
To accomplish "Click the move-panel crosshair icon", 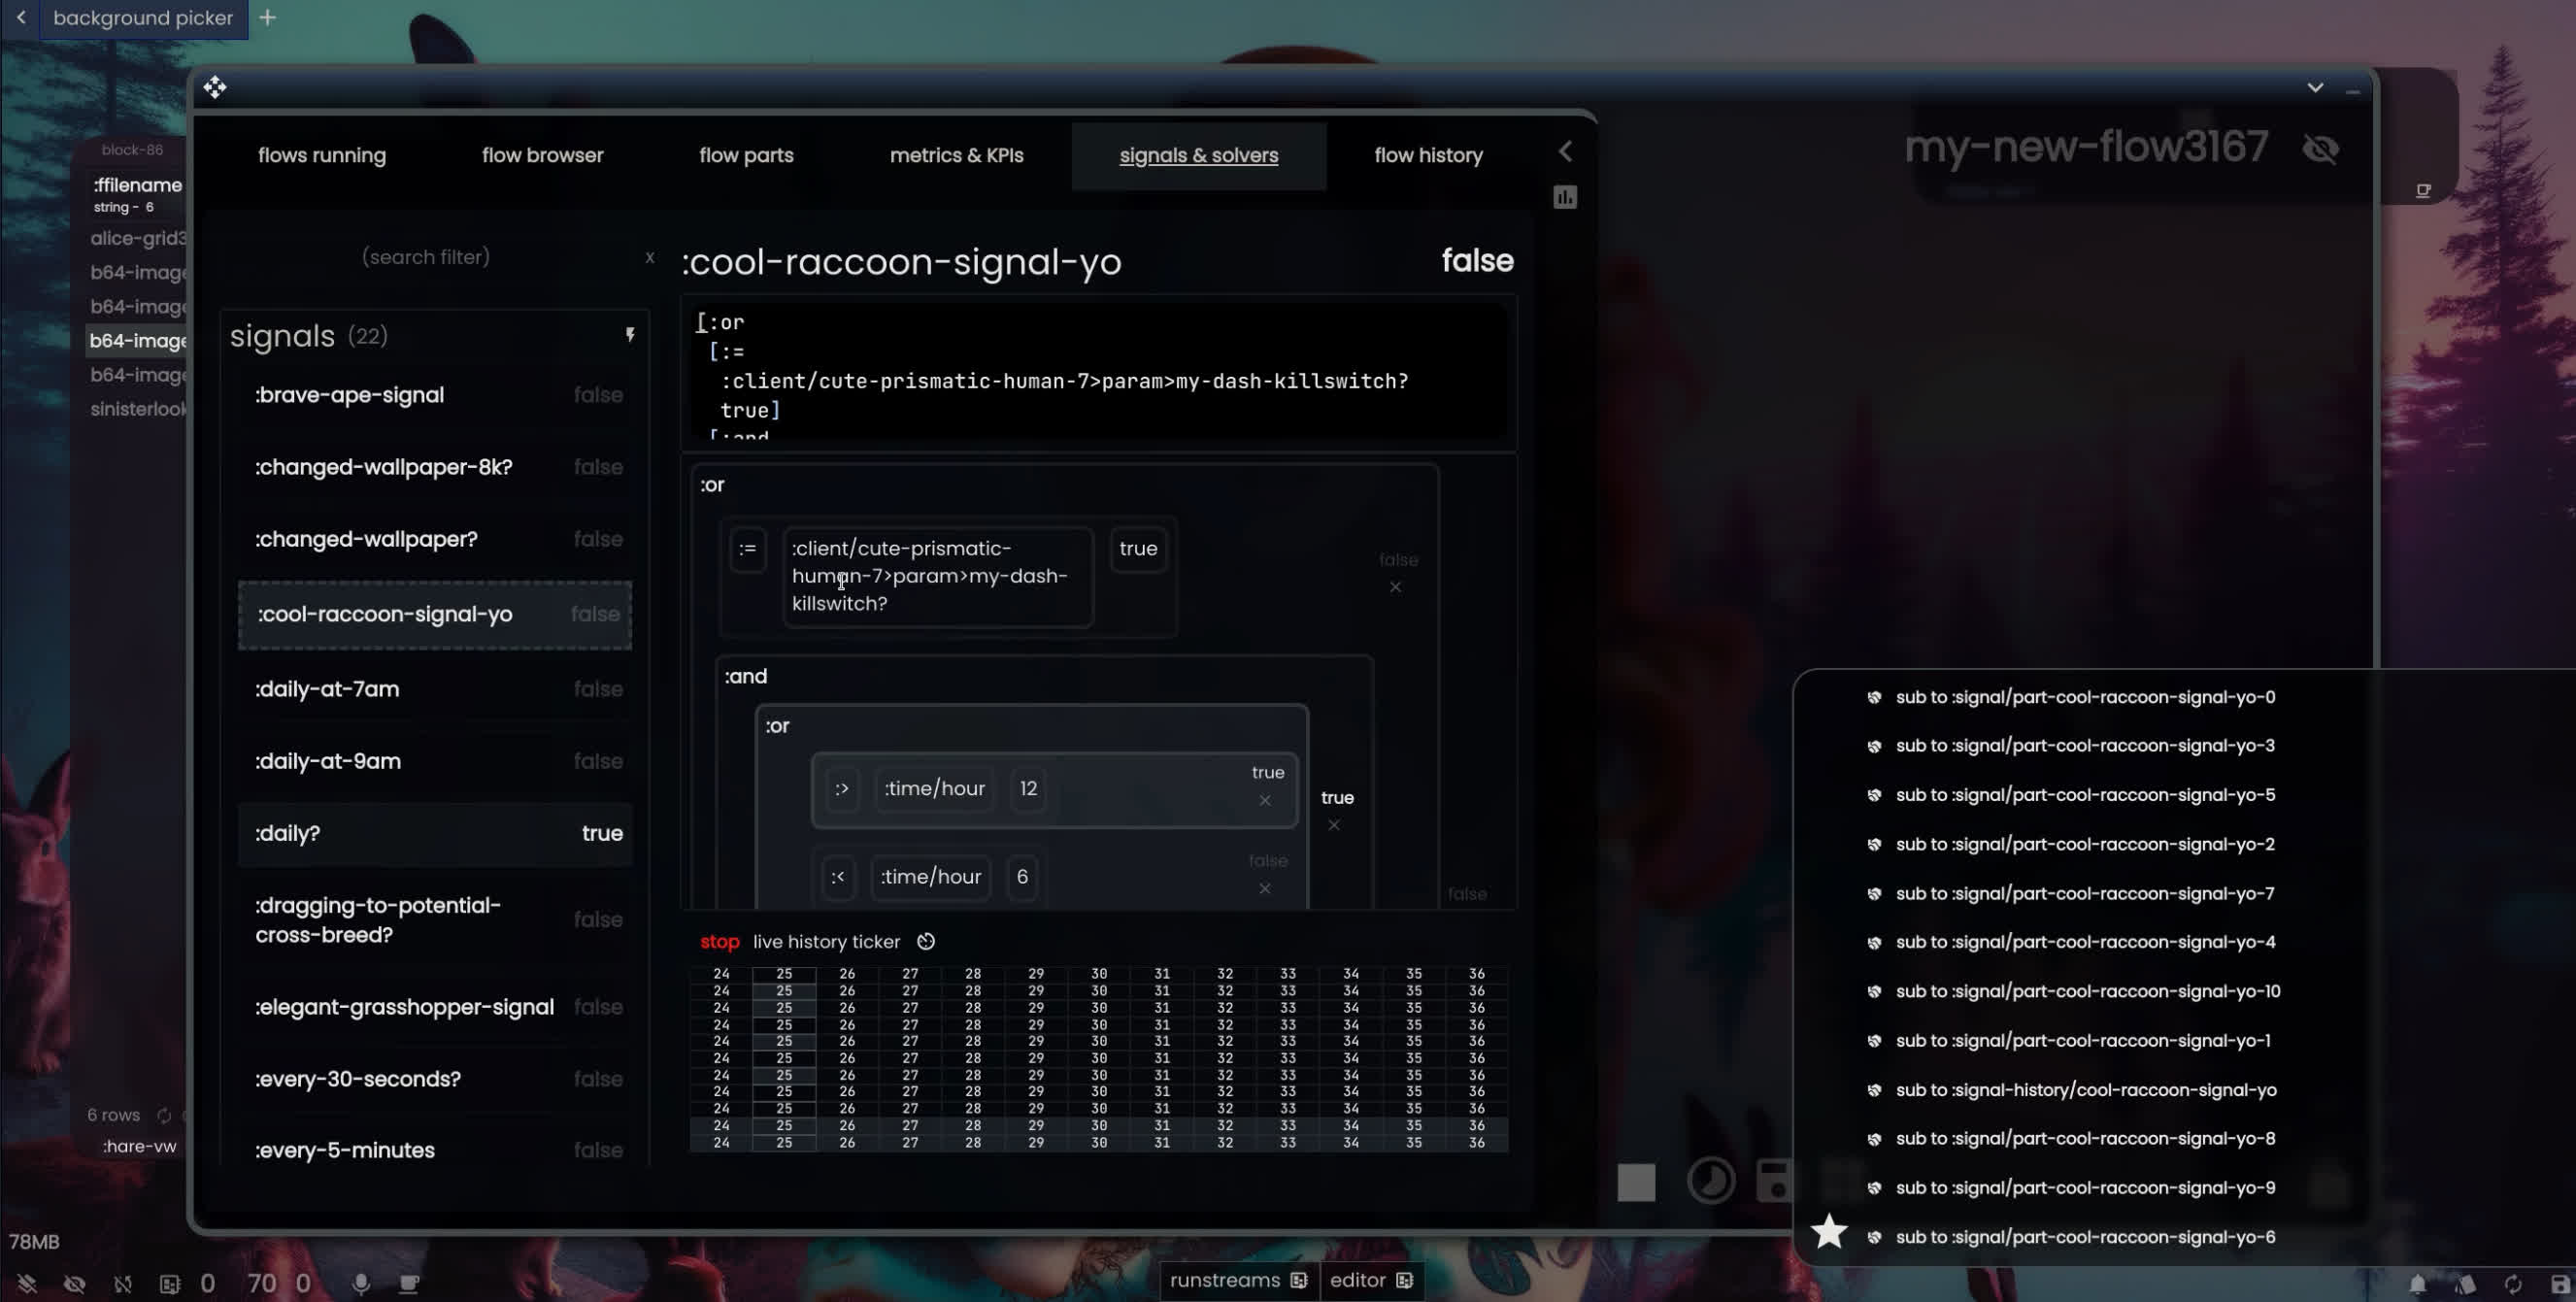I will [x=214, y=88].
